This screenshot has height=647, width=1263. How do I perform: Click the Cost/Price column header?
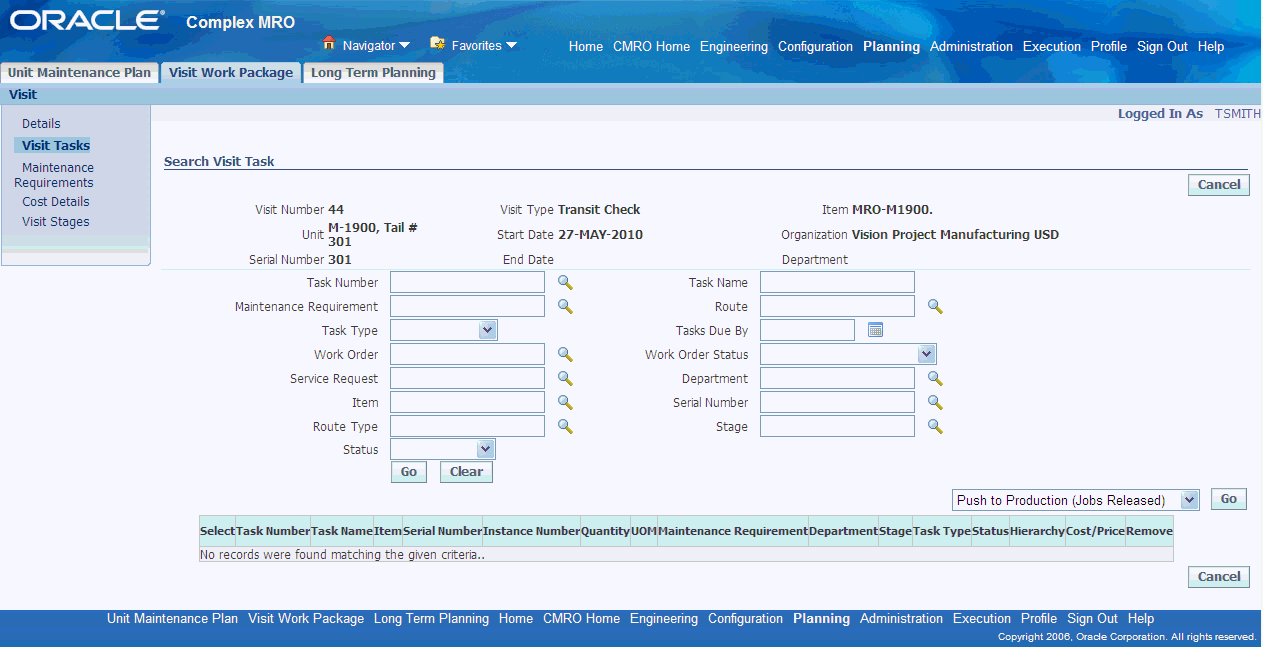(1095, 531)
